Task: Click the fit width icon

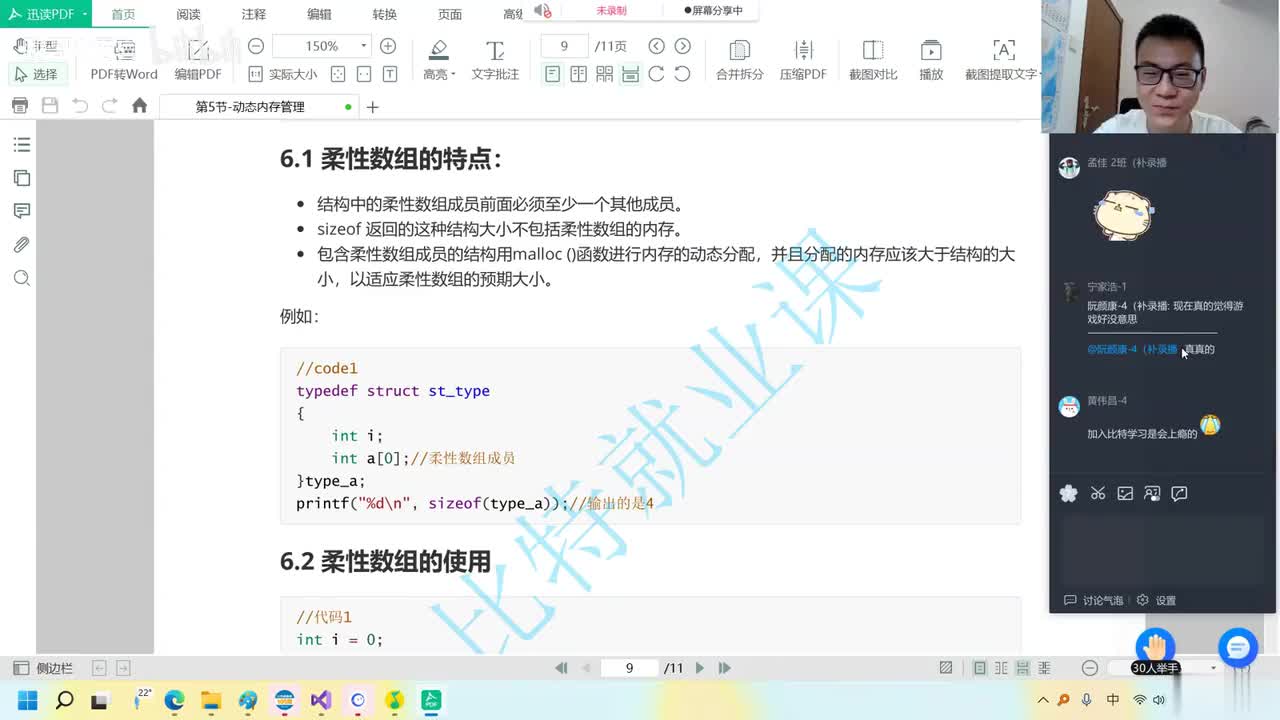Action: 364,74
